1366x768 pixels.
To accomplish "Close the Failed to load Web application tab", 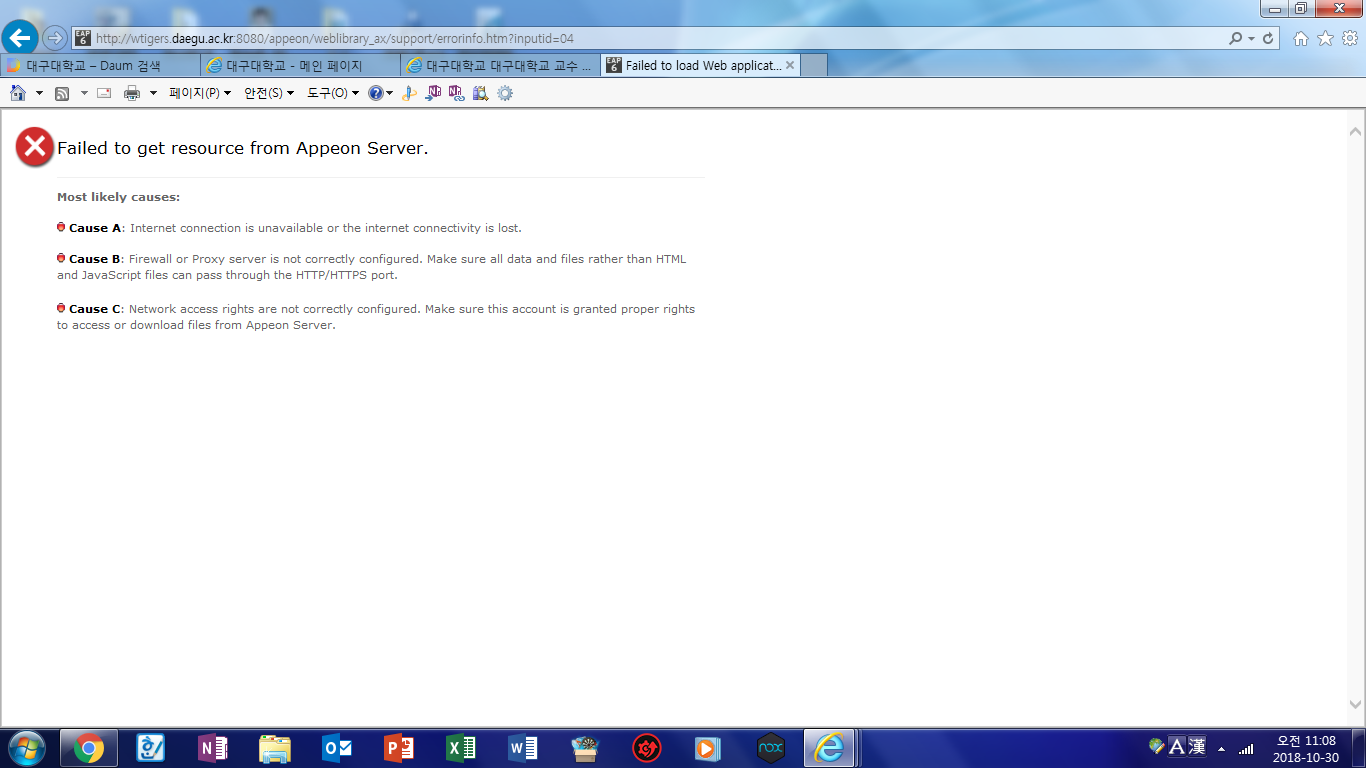I will click(790, 66).
